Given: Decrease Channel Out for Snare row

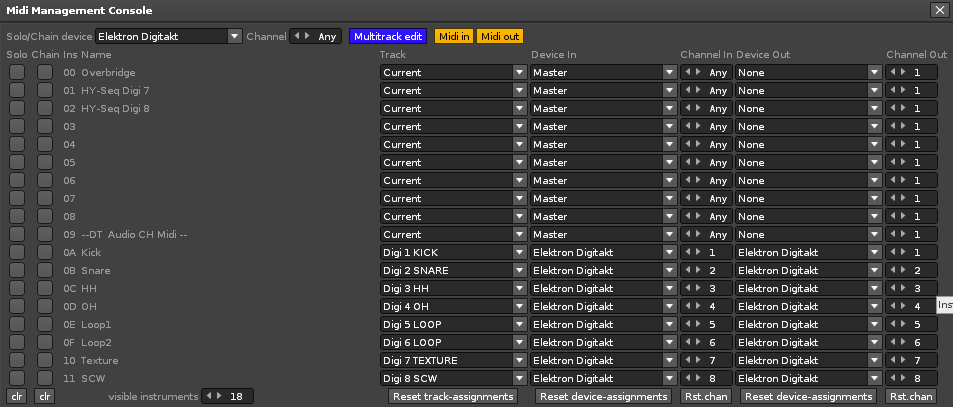Looking at the screenshot, I should 893,270.
